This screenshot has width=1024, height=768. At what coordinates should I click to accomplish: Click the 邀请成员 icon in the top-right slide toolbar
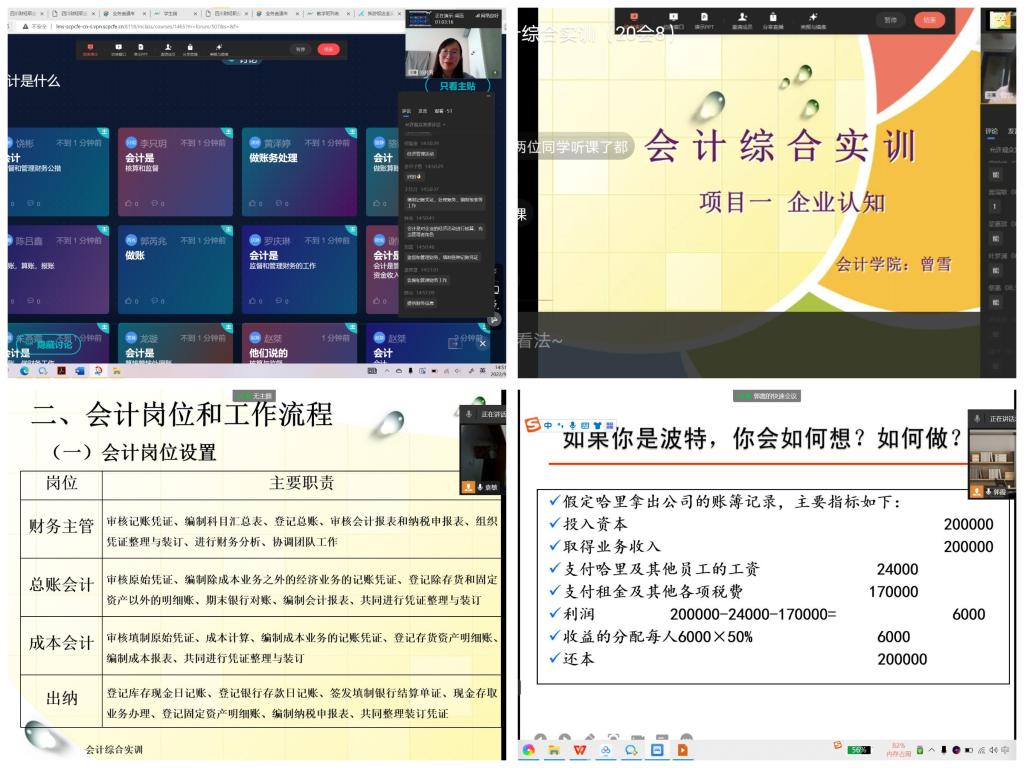[741, 20]
